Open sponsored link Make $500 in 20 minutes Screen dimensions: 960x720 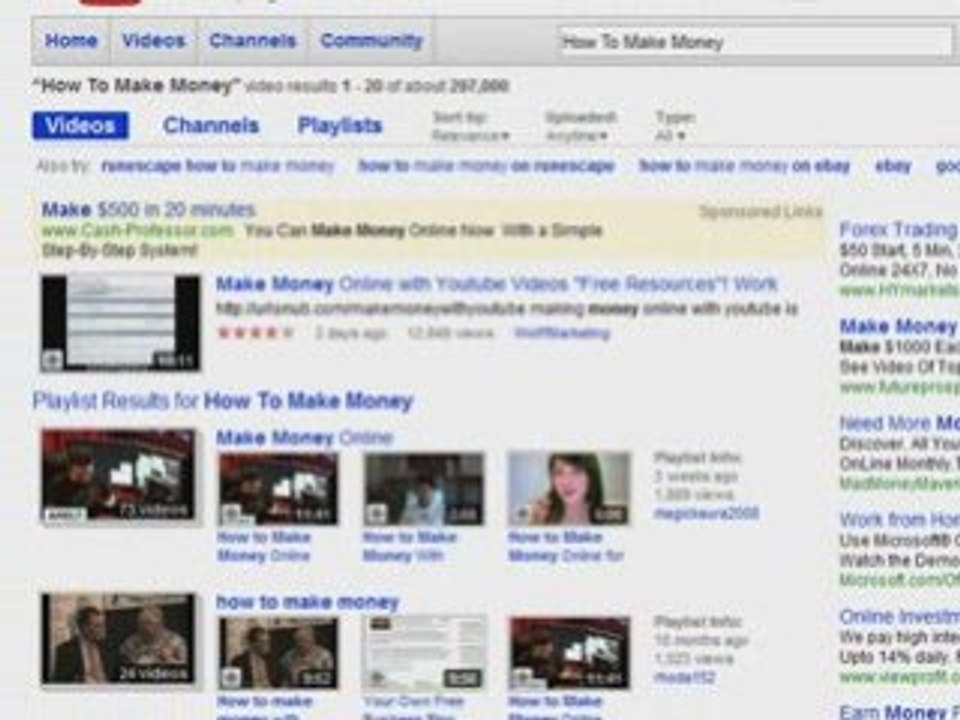(148, 210)
